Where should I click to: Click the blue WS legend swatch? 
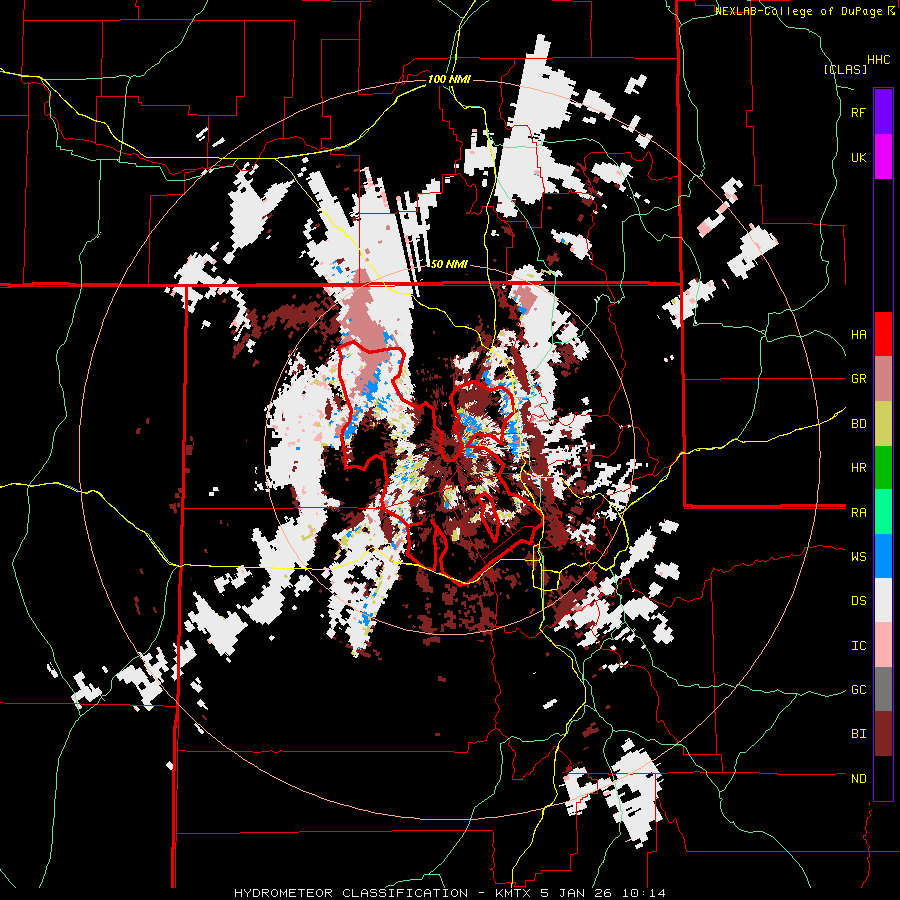pyautogui.click(x=883, y=556)
